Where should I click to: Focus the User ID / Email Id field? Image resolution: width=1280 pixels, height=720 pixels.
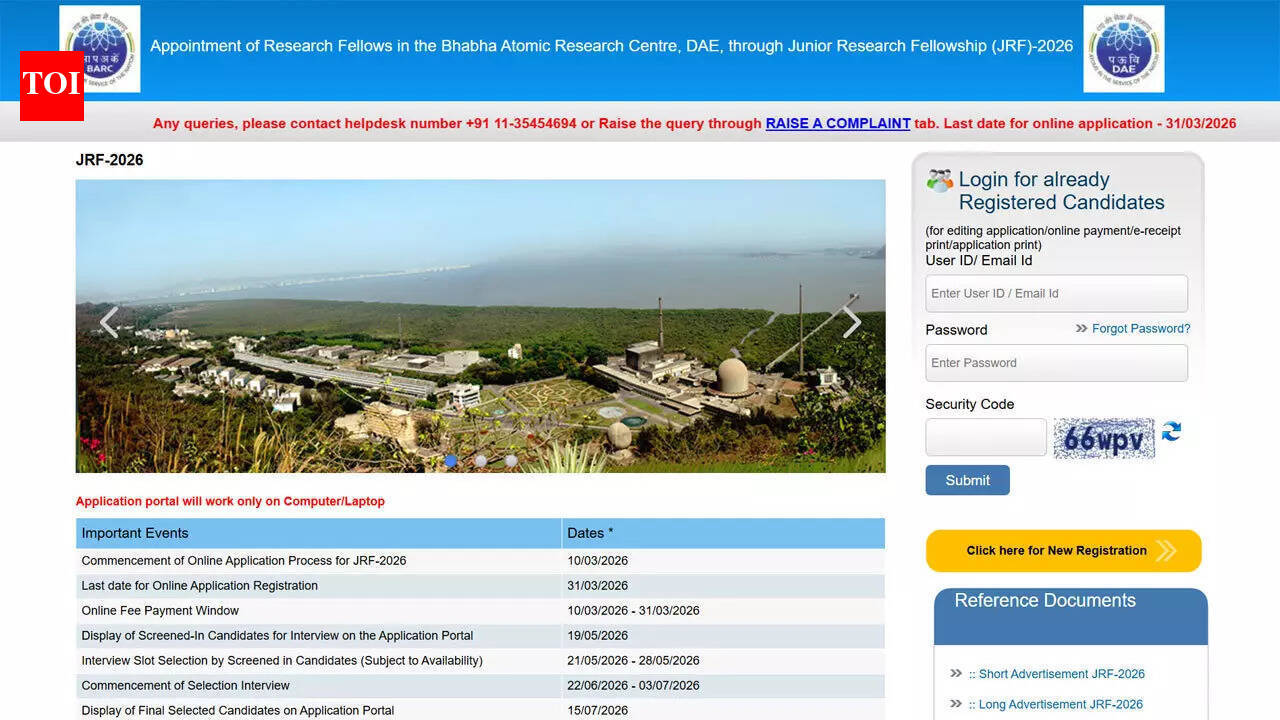[x=1056, y=294]
